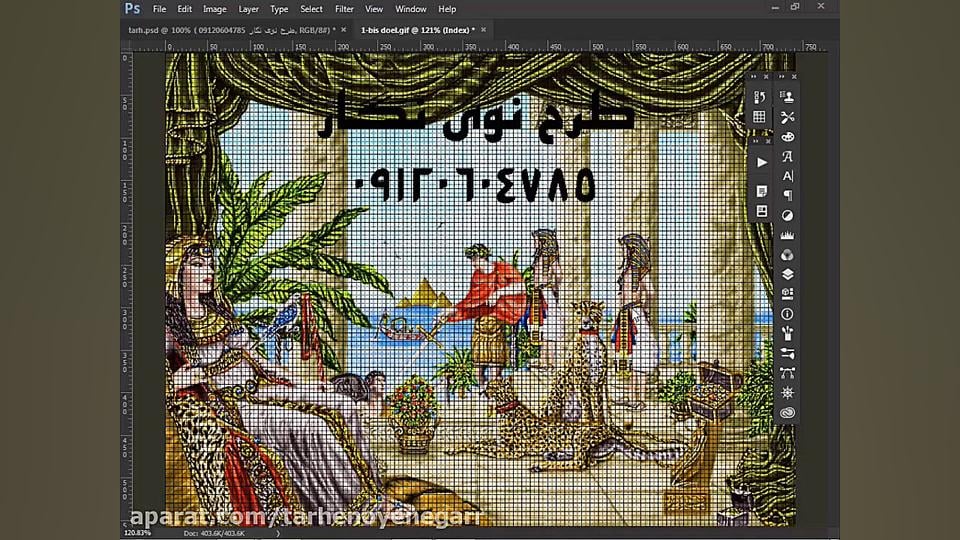
Task: Open the Layers panel icon
Action: click(x=788, y=274)
